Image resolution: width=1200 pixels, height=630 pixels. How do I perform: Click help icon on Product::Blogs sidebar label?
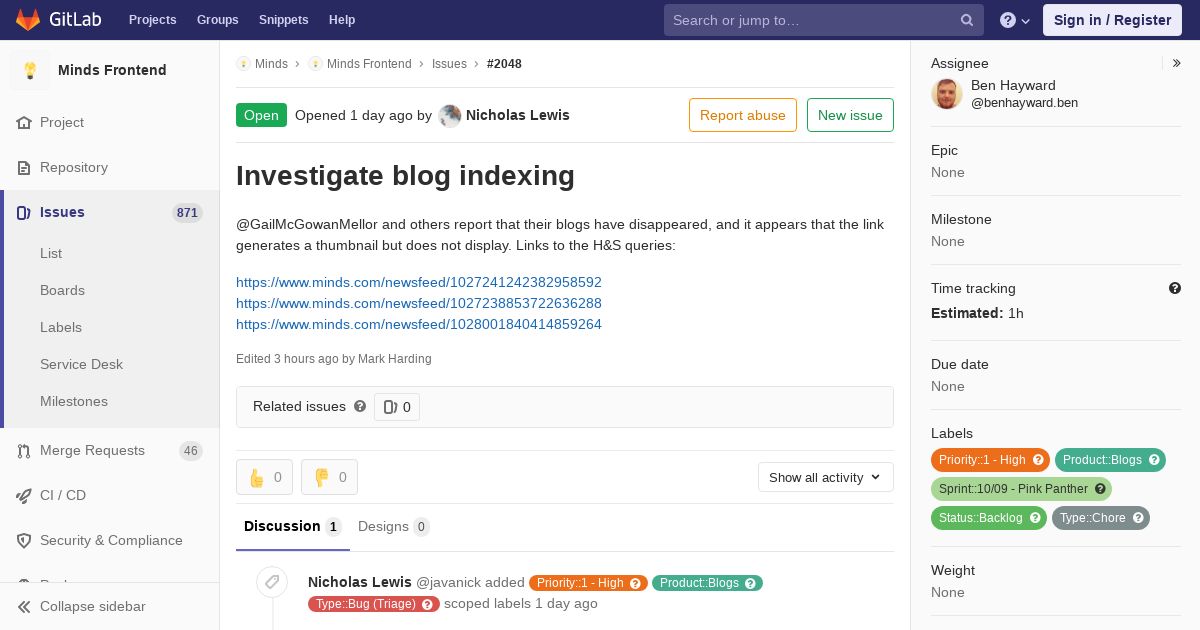[x=1154, y=460]
